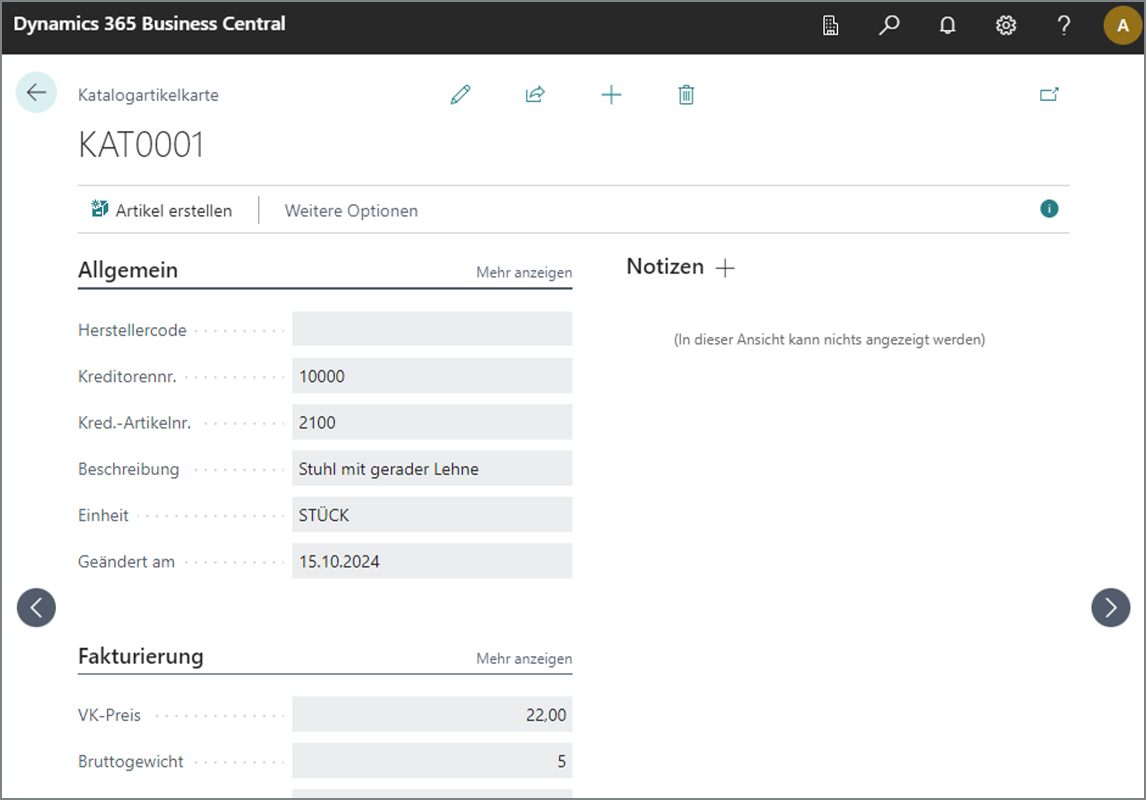Delete the record with trash icon
This screenshot has height=800, width=1146.
[686, 95]
